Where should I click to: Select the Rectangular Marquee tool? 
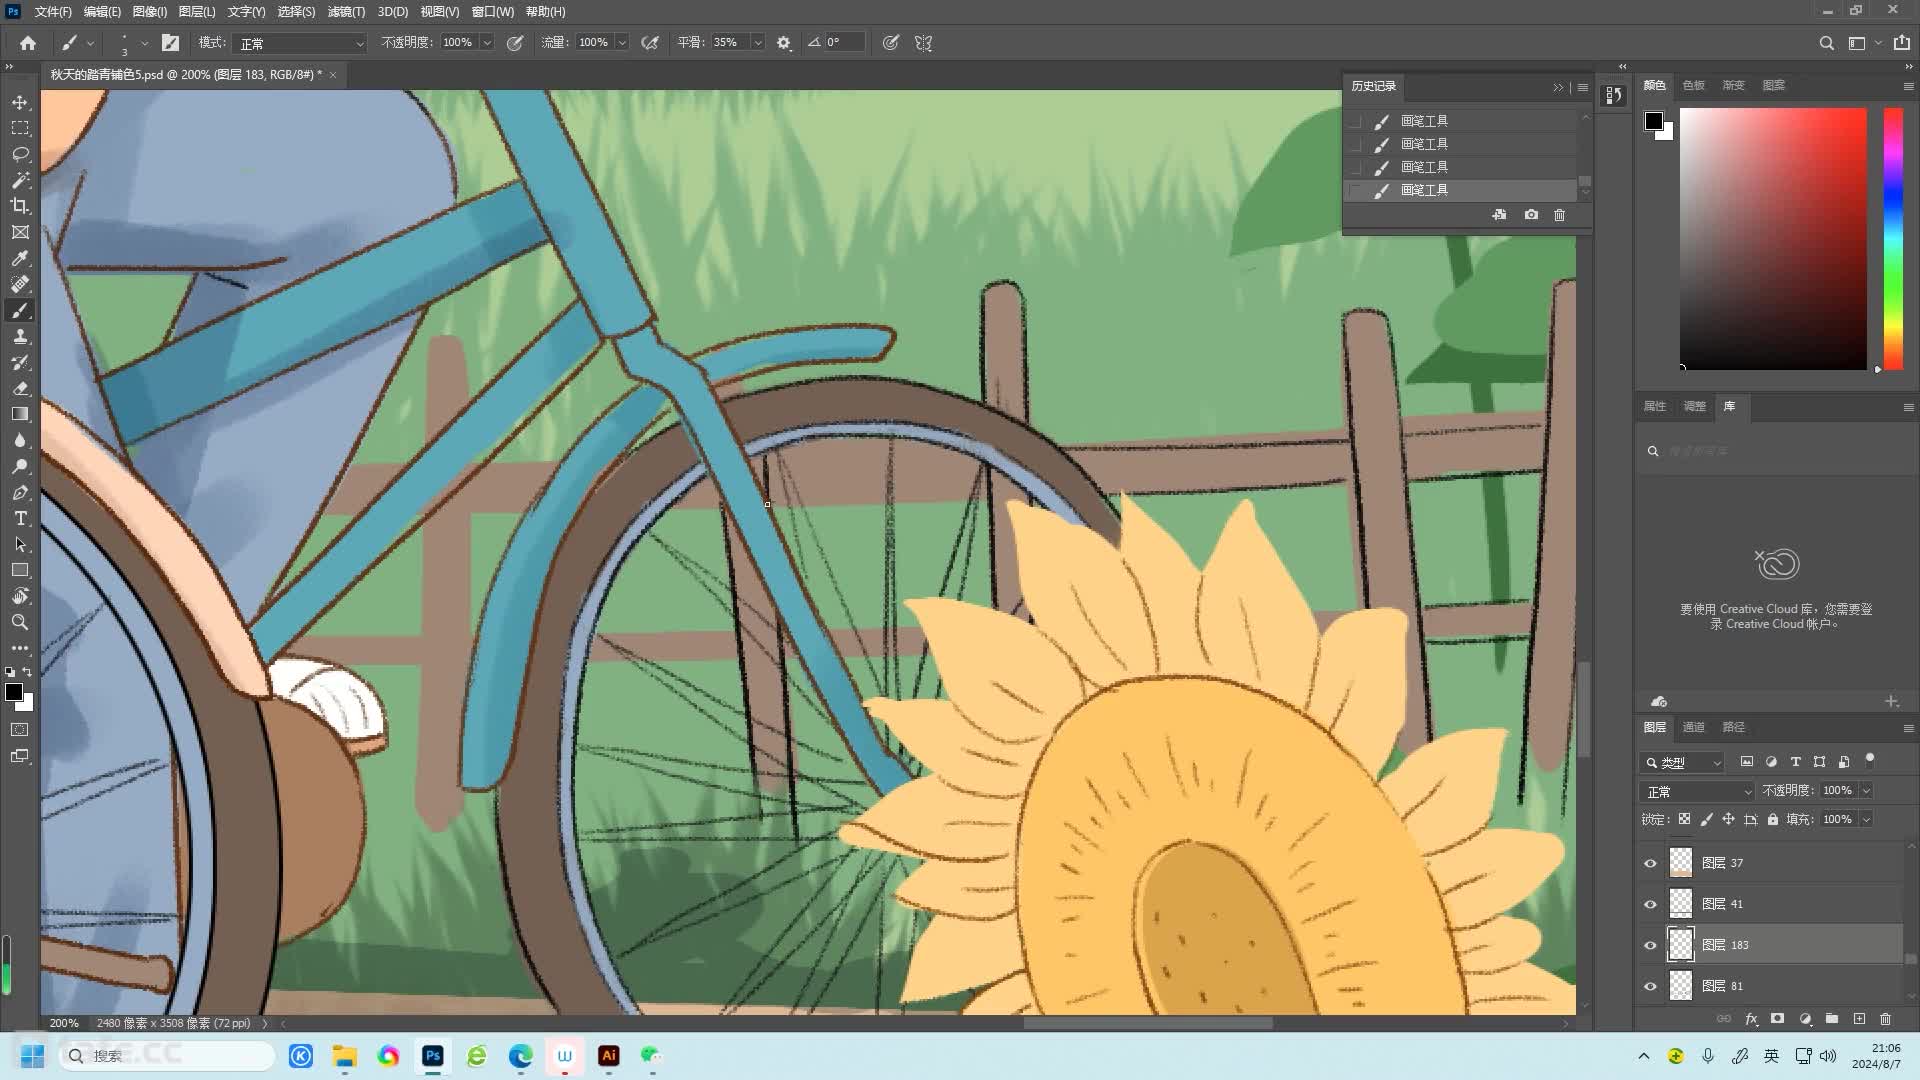coord(20,128)
